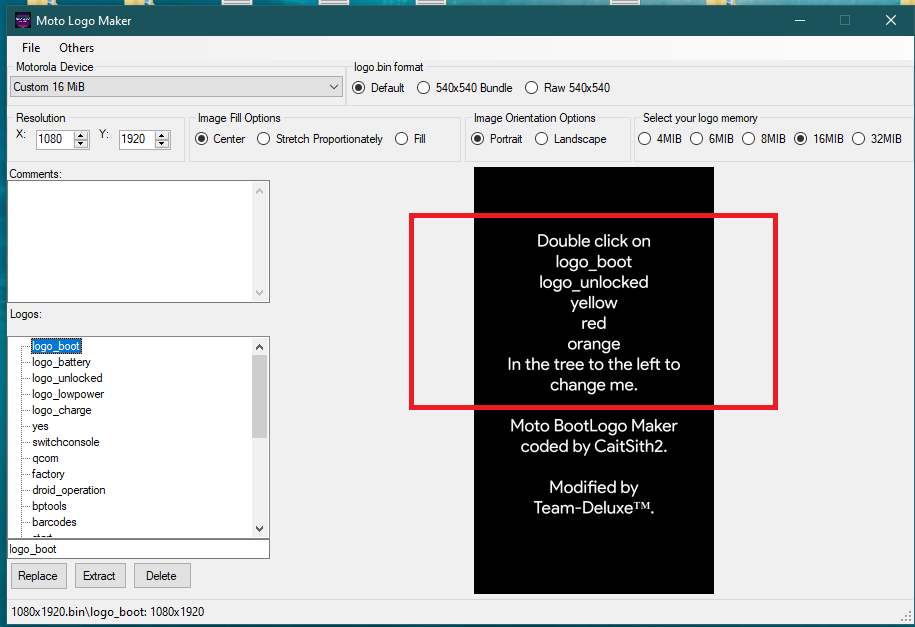Viewport: 915px width, 627px height.
Task: Click the Moto Logo Maker title icon
Action: (x=22, y=21)
